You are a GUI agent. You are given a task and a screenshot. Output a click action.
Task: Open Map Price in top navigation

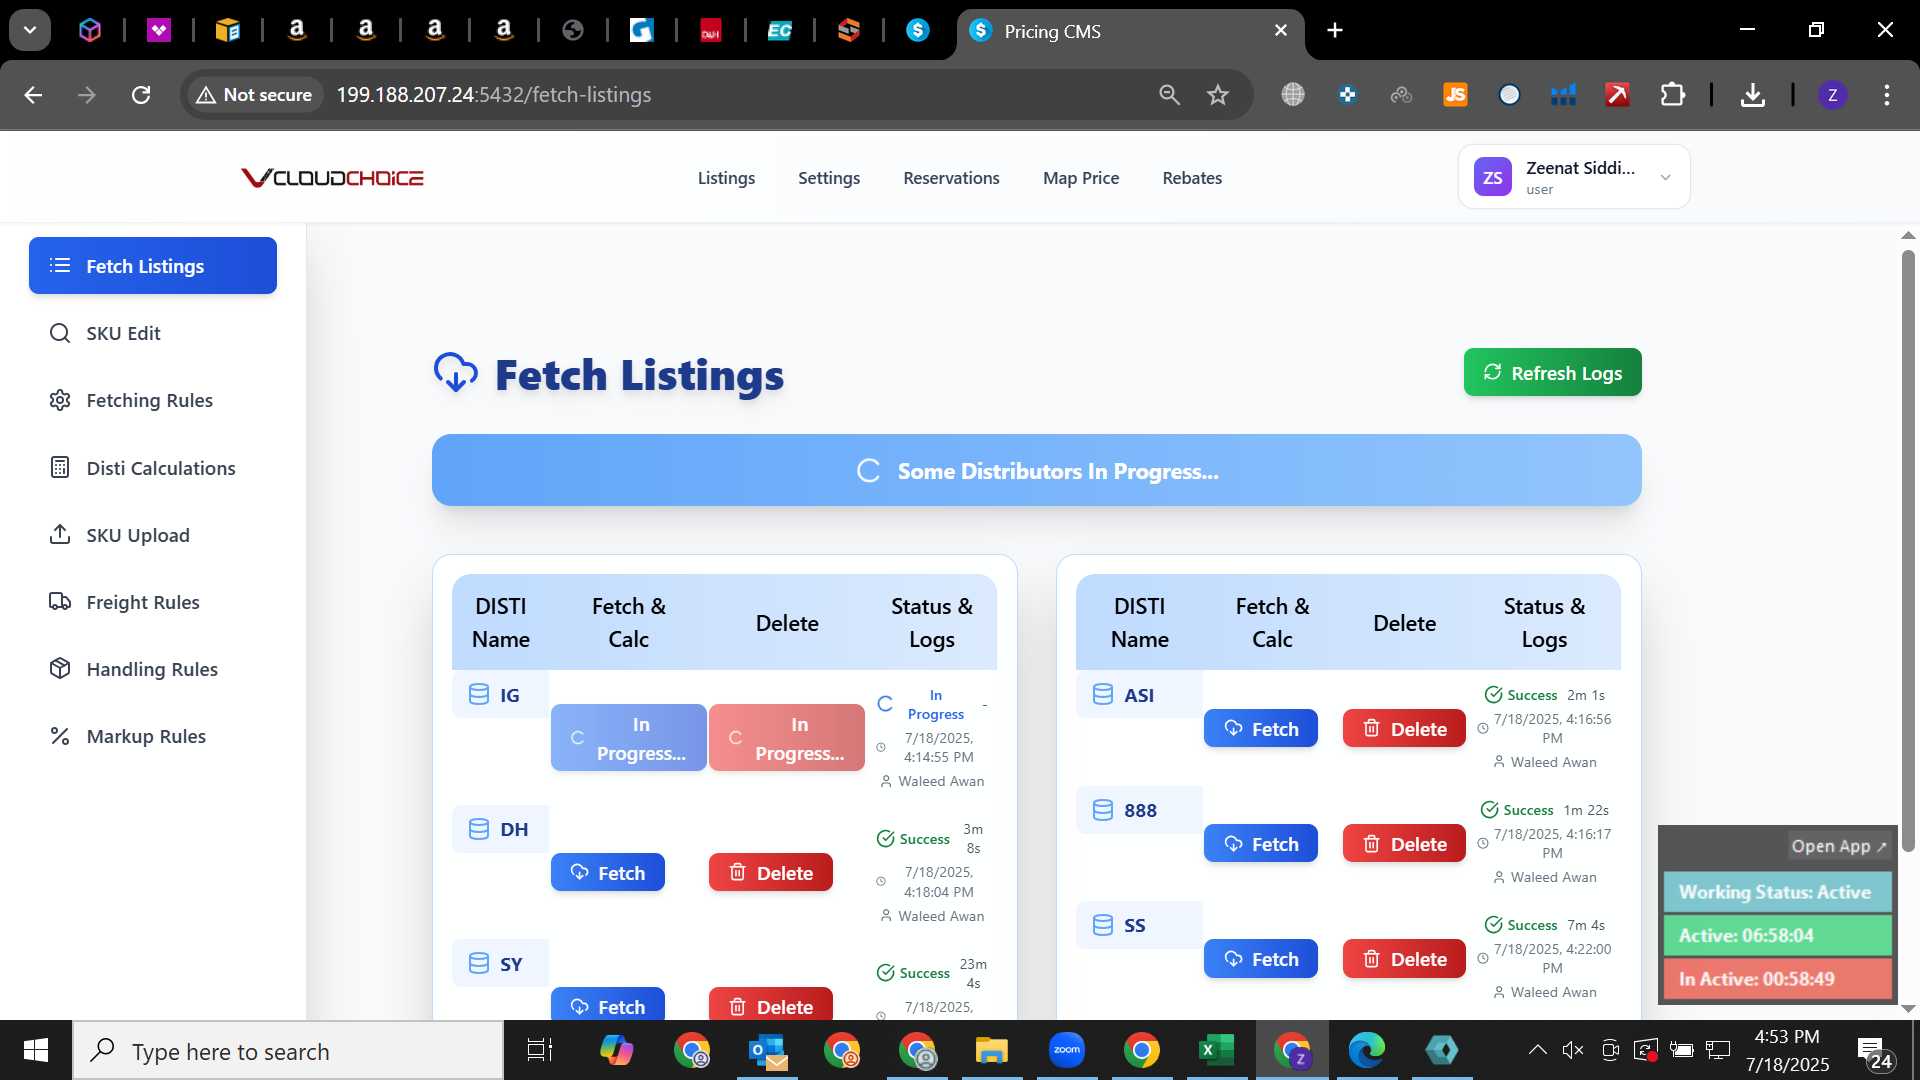click(1081, 178)
